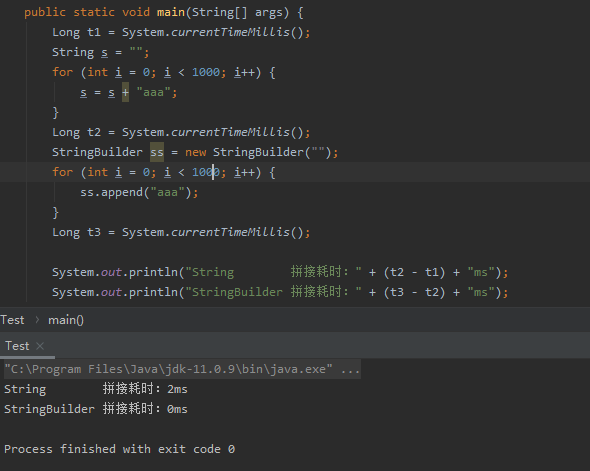Click main() in the breadcrumb bar
The width and height of the screenshot is (590, 471).
tap(66, 320)
